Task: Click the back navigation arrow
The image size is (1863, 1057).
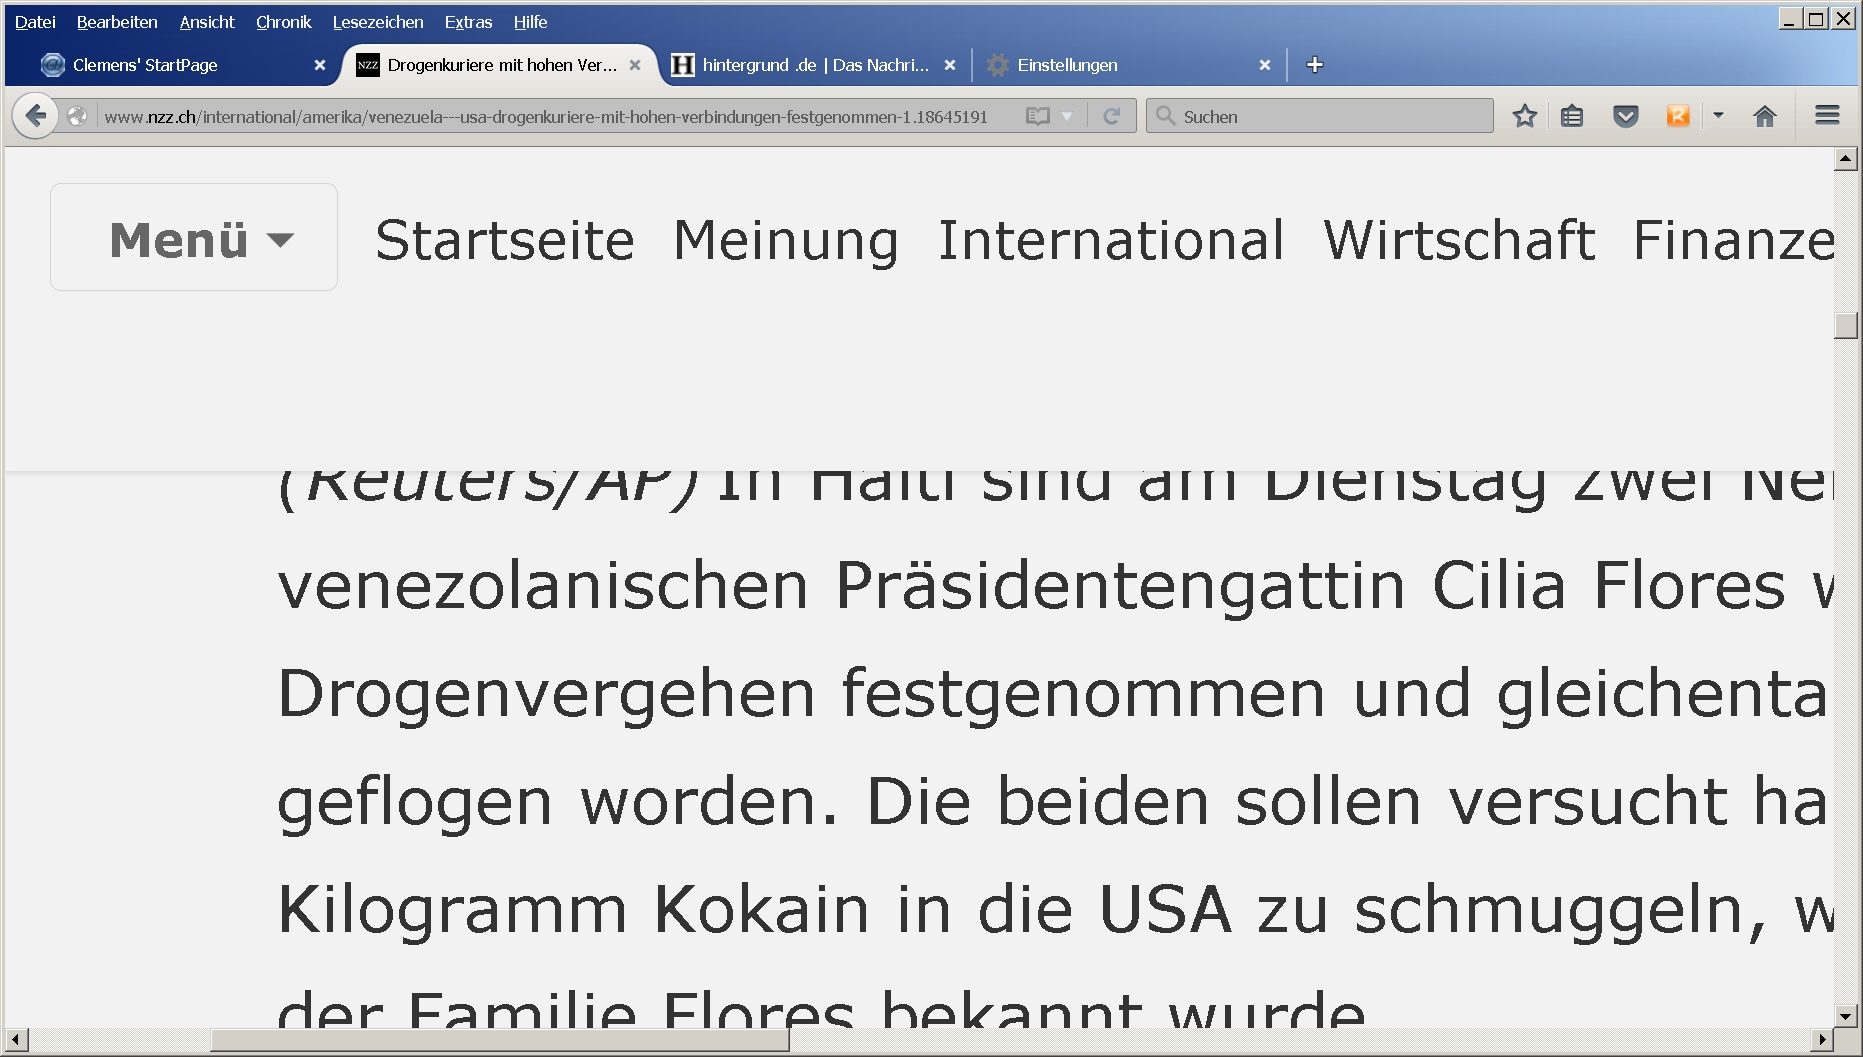Action: [36, 116]
